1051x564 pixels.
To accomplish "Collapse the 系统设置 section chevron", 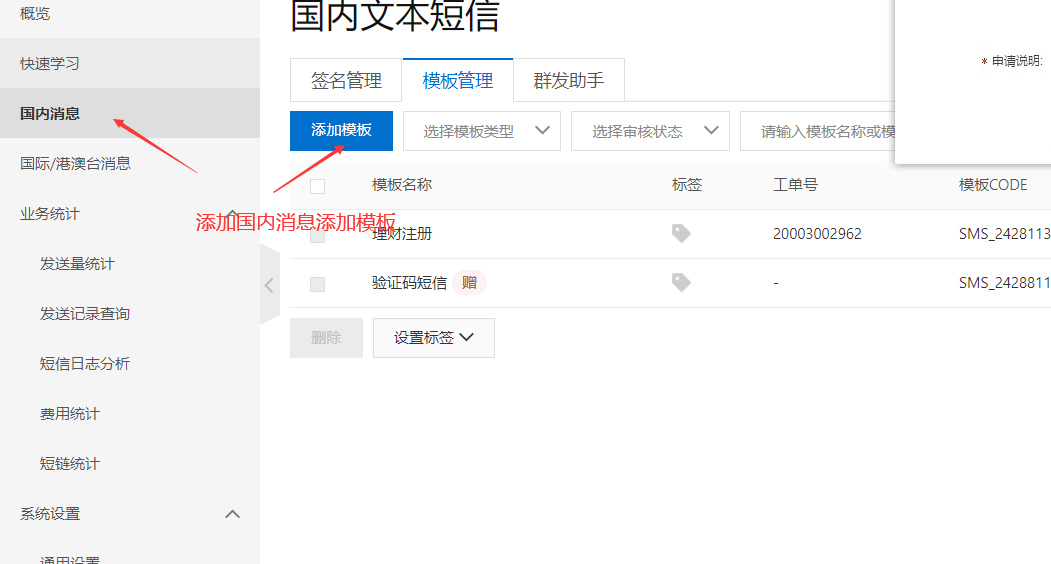I will tap(232, 514).
